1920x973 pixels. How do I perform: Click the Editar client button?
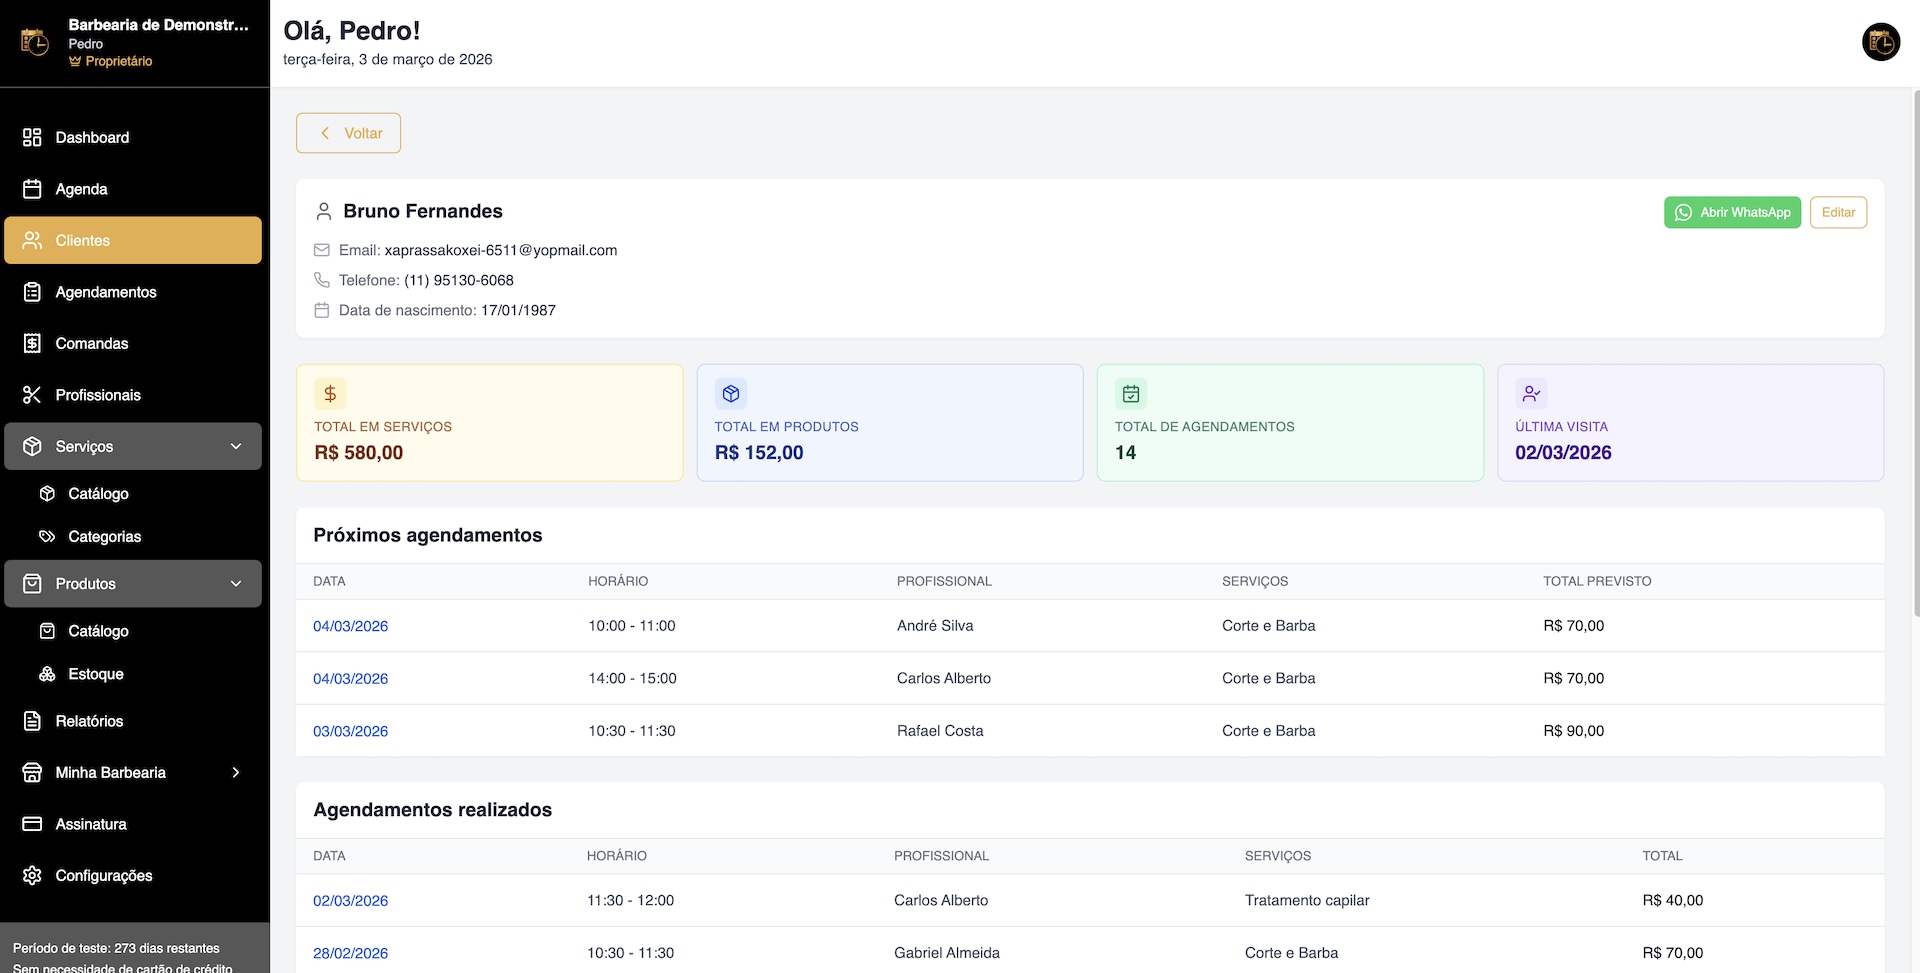(1838, 212)
